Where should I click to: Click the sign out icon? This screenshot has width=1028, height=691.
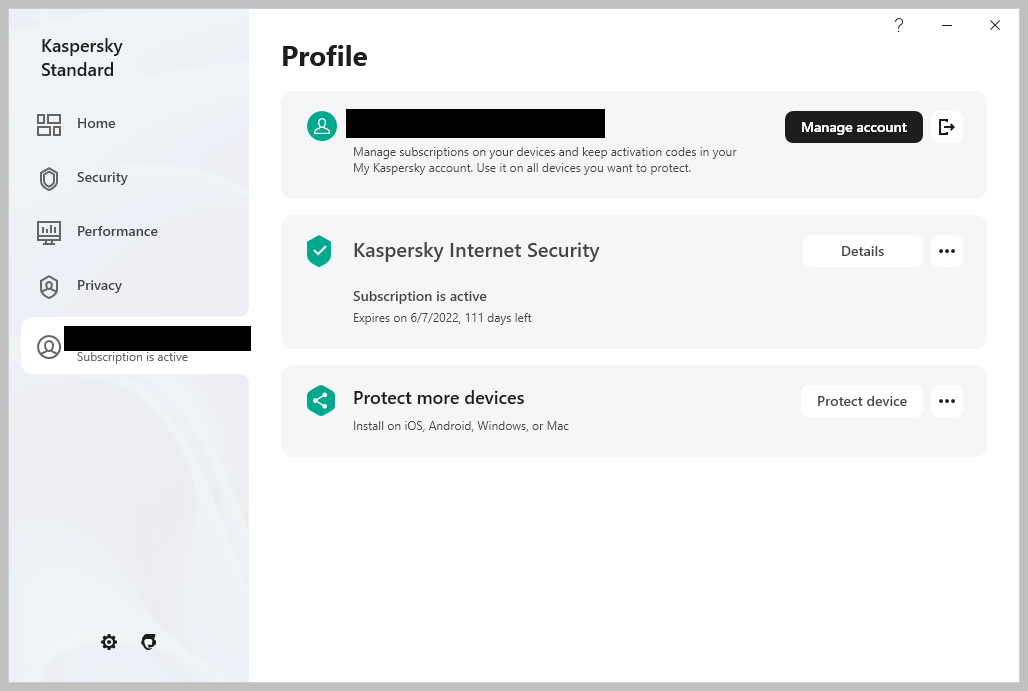(x=947, y=127)
